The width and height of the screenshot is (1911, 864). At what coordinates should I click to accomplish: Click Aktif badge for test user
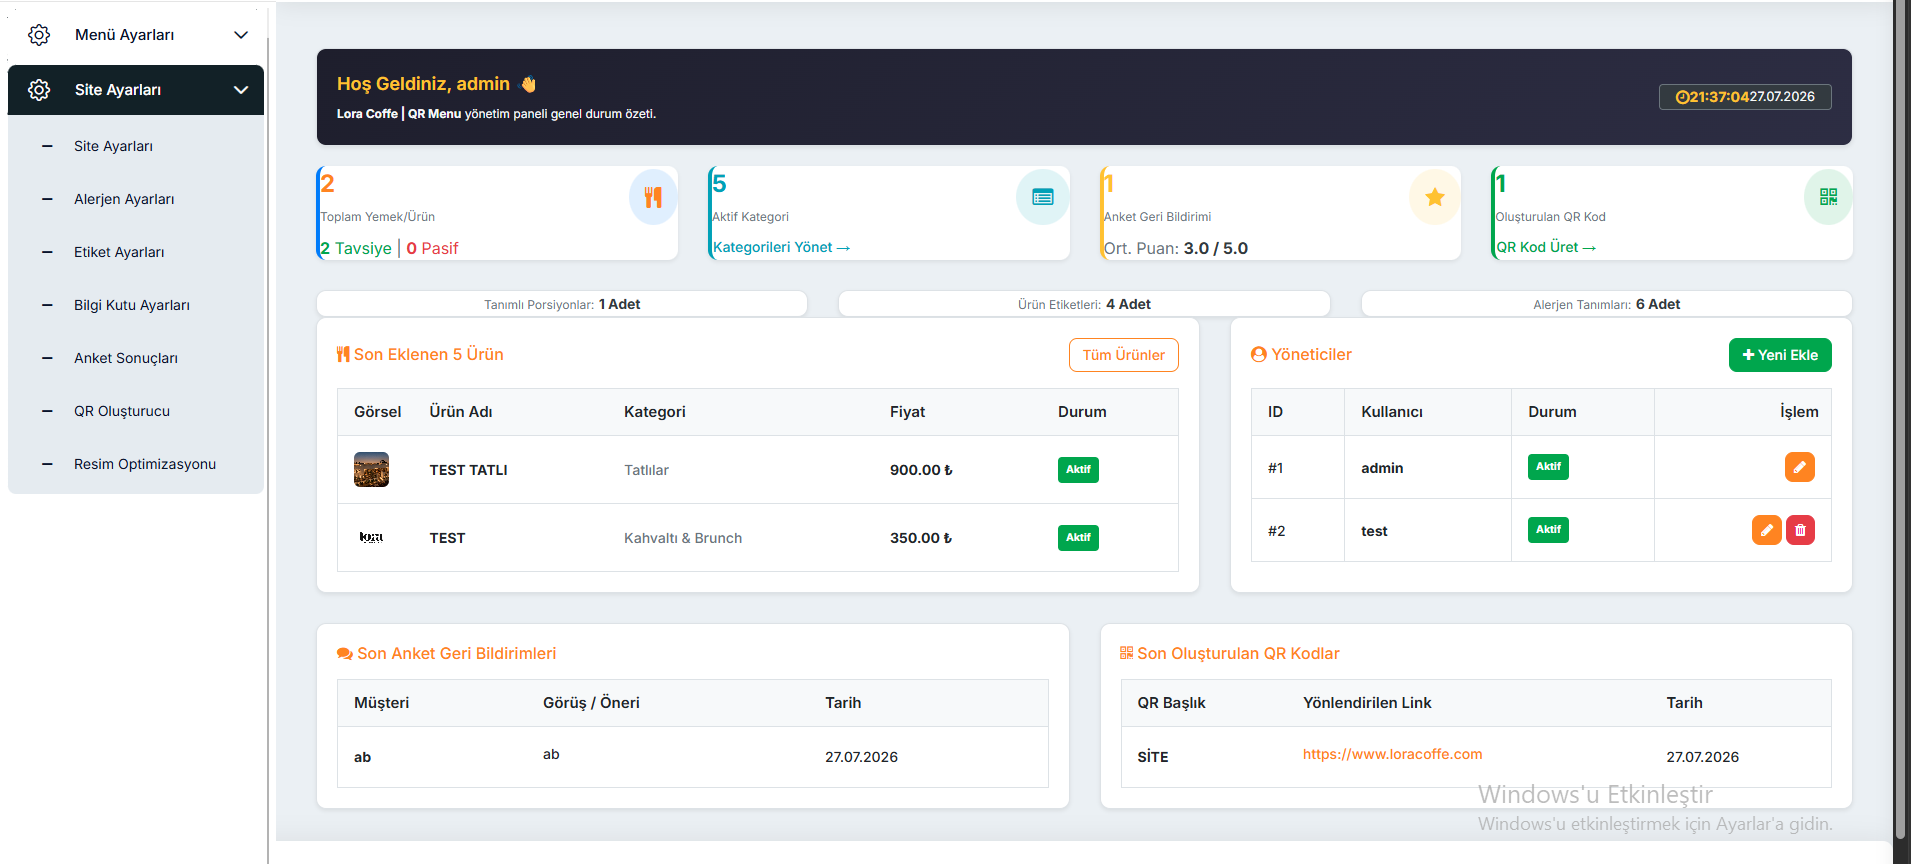coord(1548,530)
